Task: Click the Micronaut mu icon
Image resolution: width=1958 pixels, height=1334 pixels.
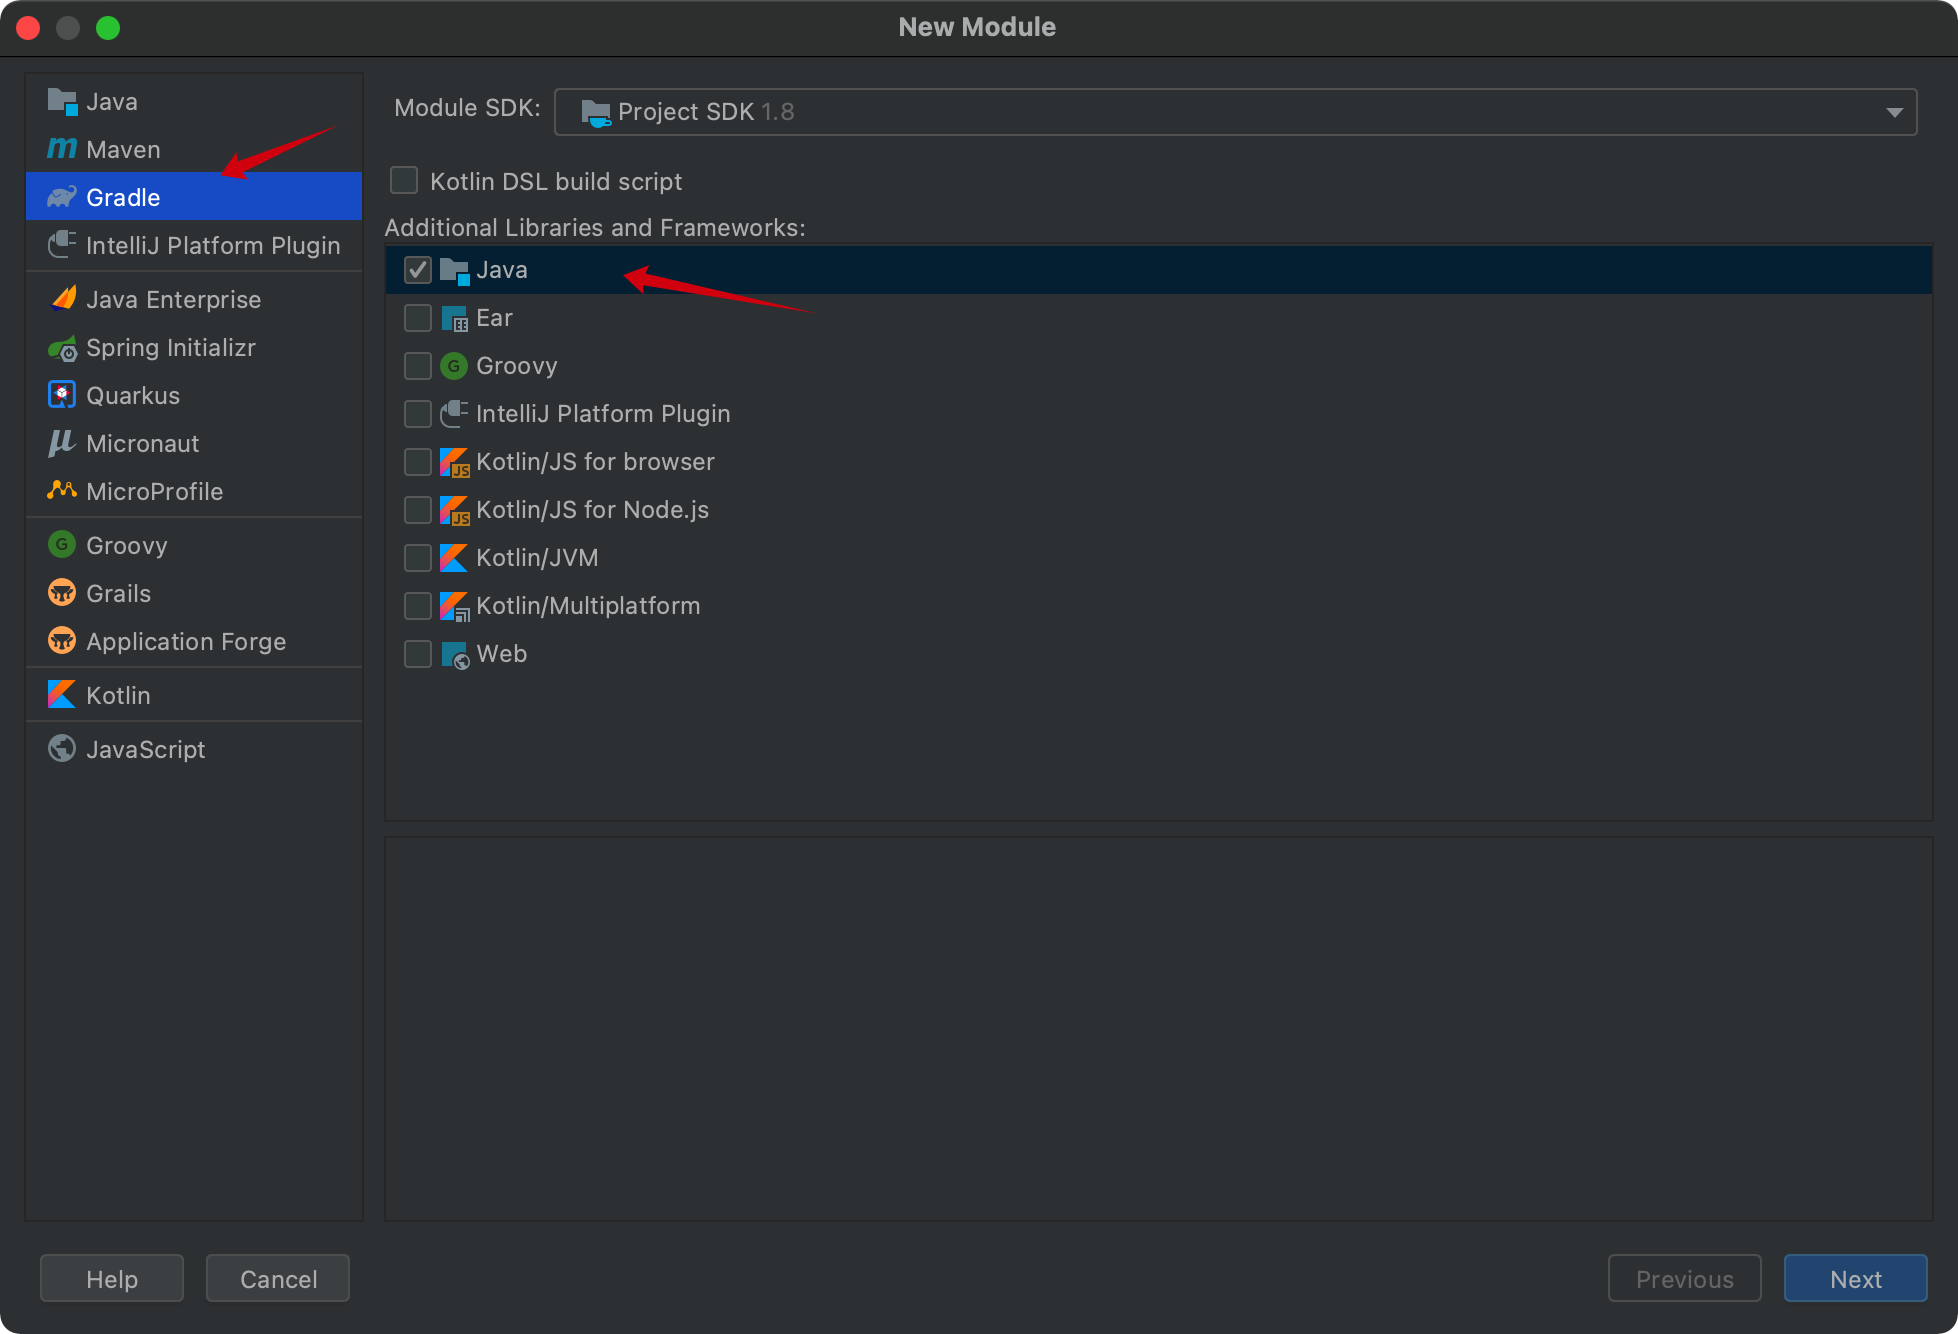Action: click(62, 443)
